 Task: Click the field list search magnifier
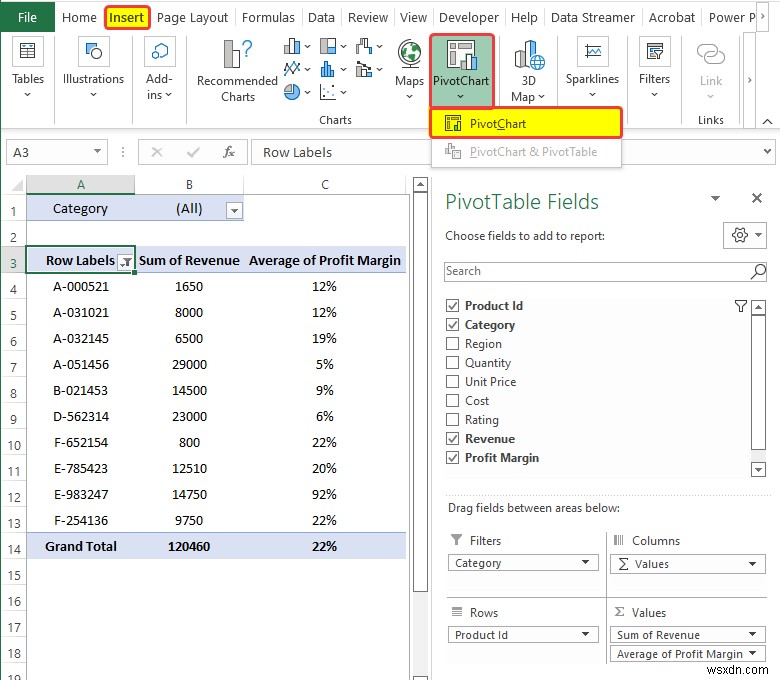[758, 272]
